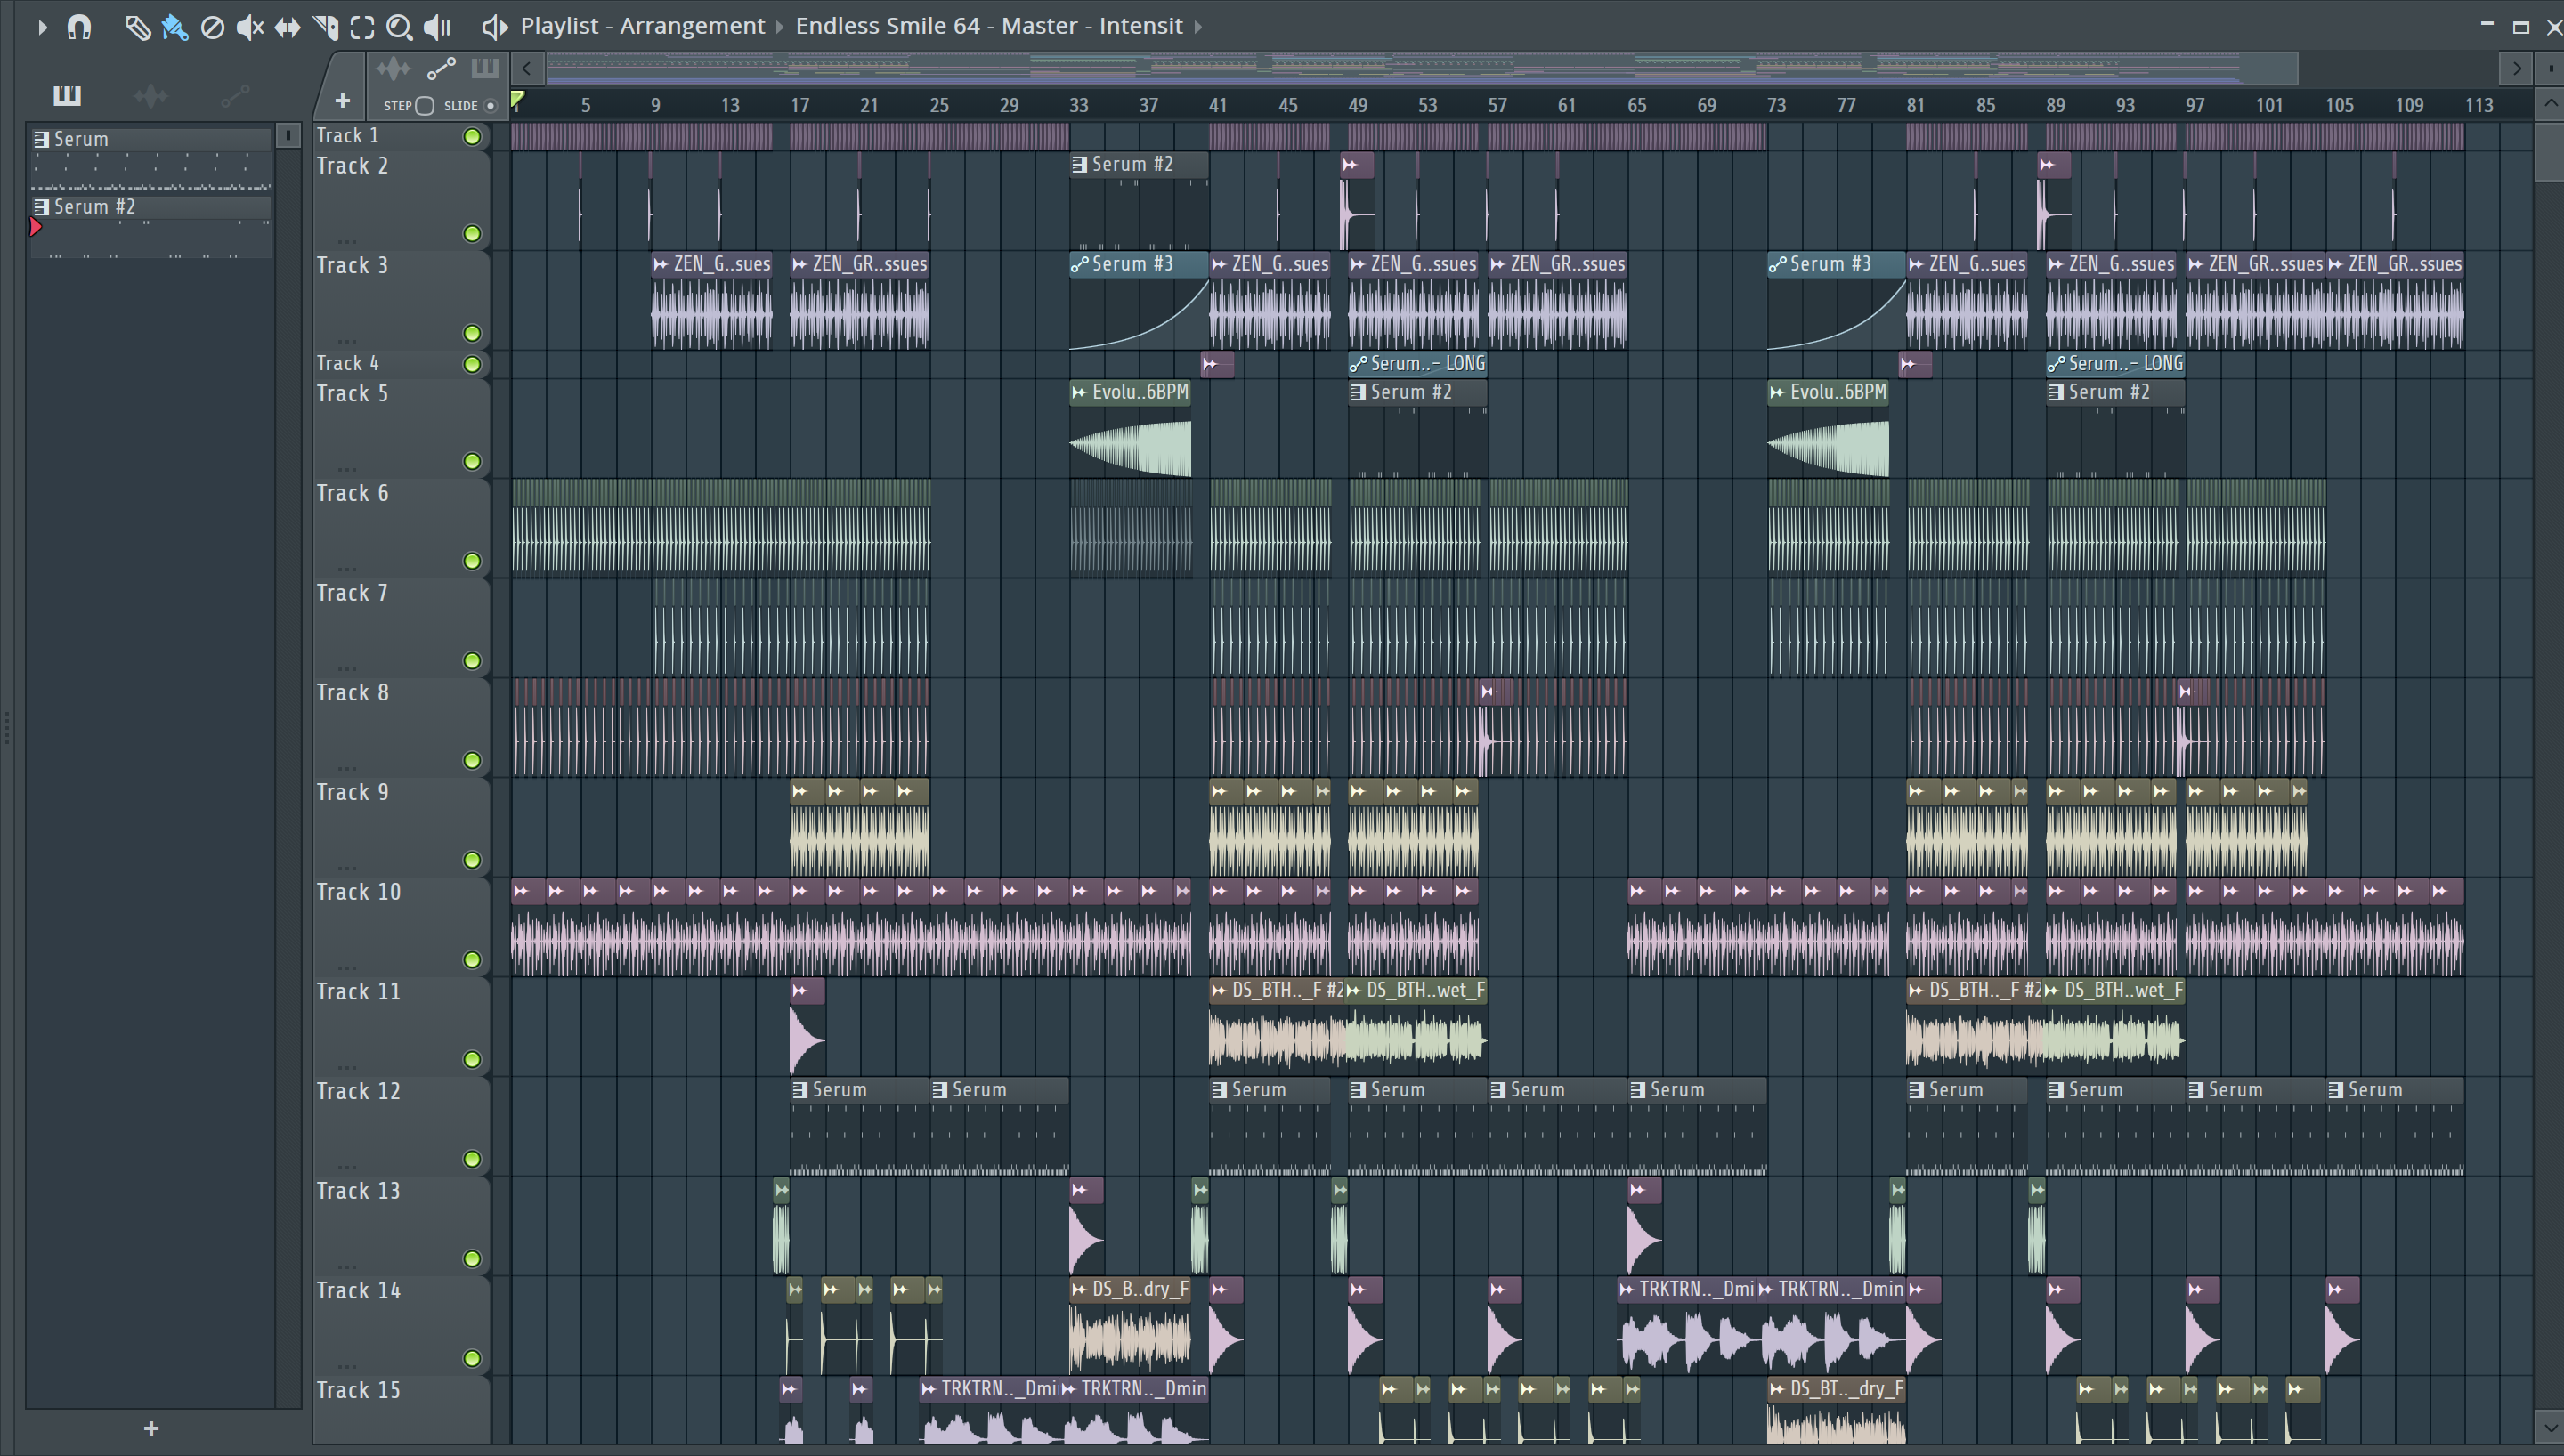Select the Serum #2 pattern in picker
Viewport: 2564px width, 1456px height.
click(151, 227)
